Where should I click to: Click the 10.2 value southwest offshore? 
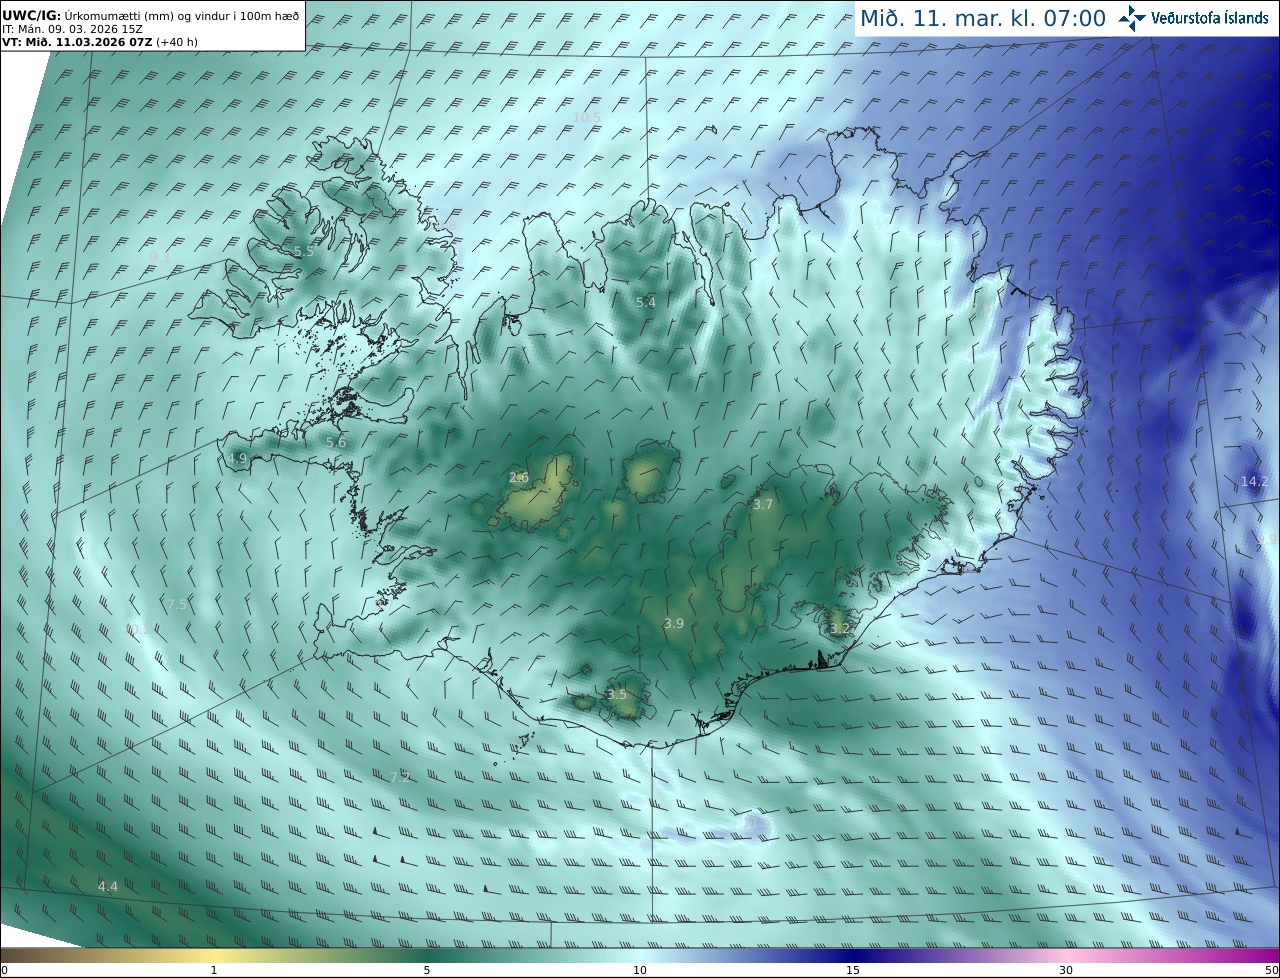coord(137,629)
